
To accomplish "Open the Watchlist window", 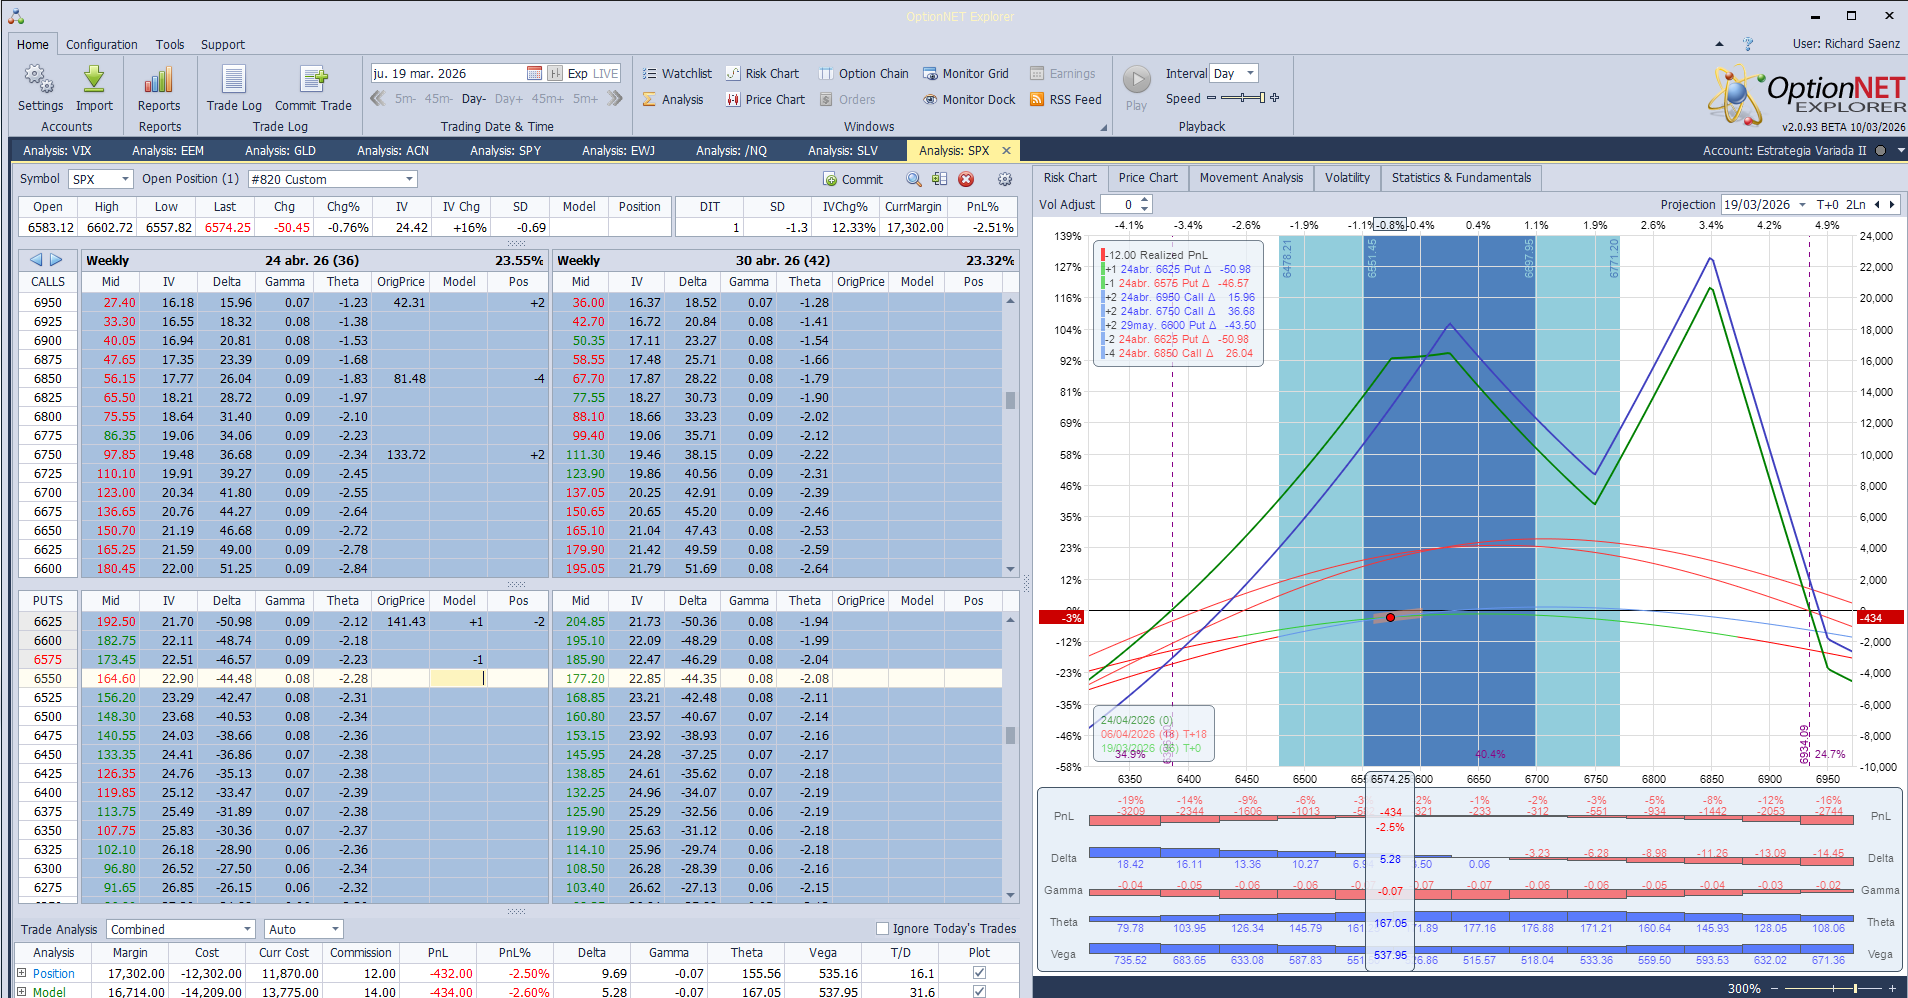I will pos(677,73).
